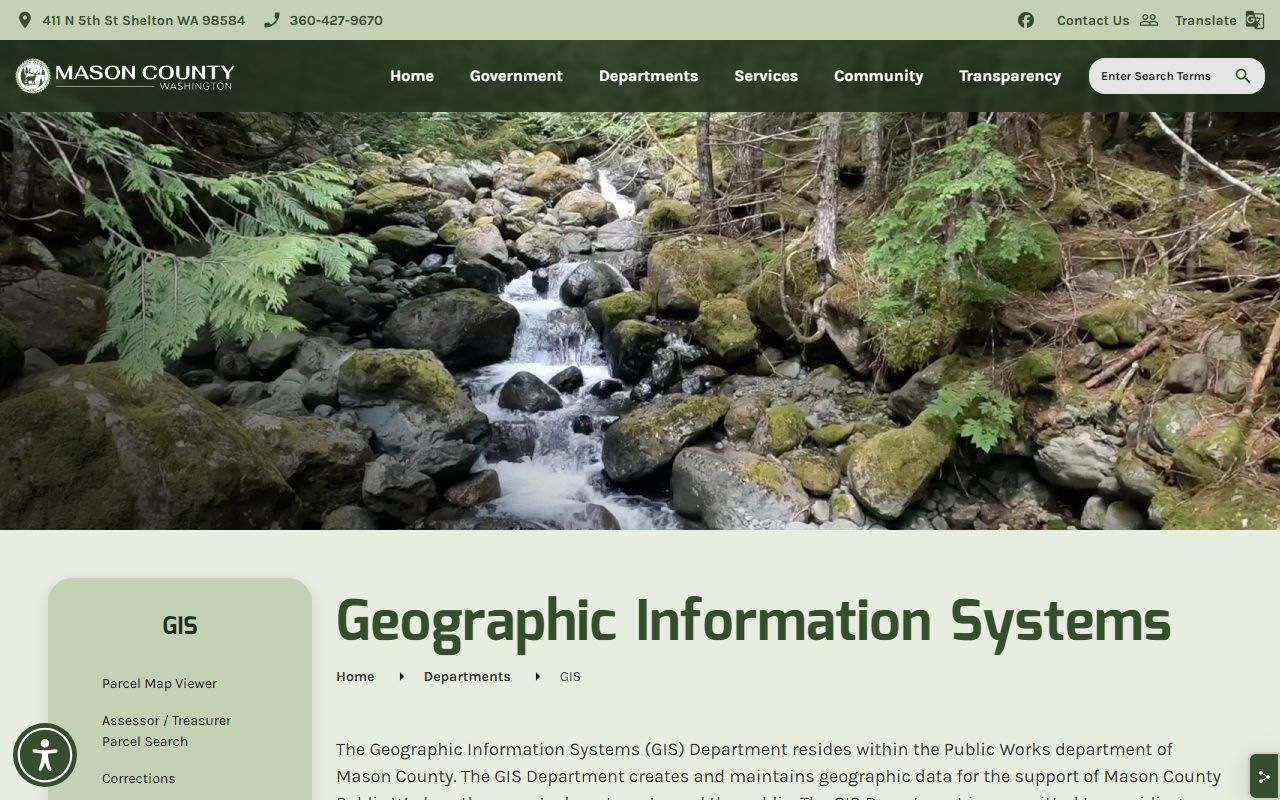Image resolution: width=1280 pixels, height=800 pixels.
Task: Click the GIS sidebar heading
Action: 180,626
